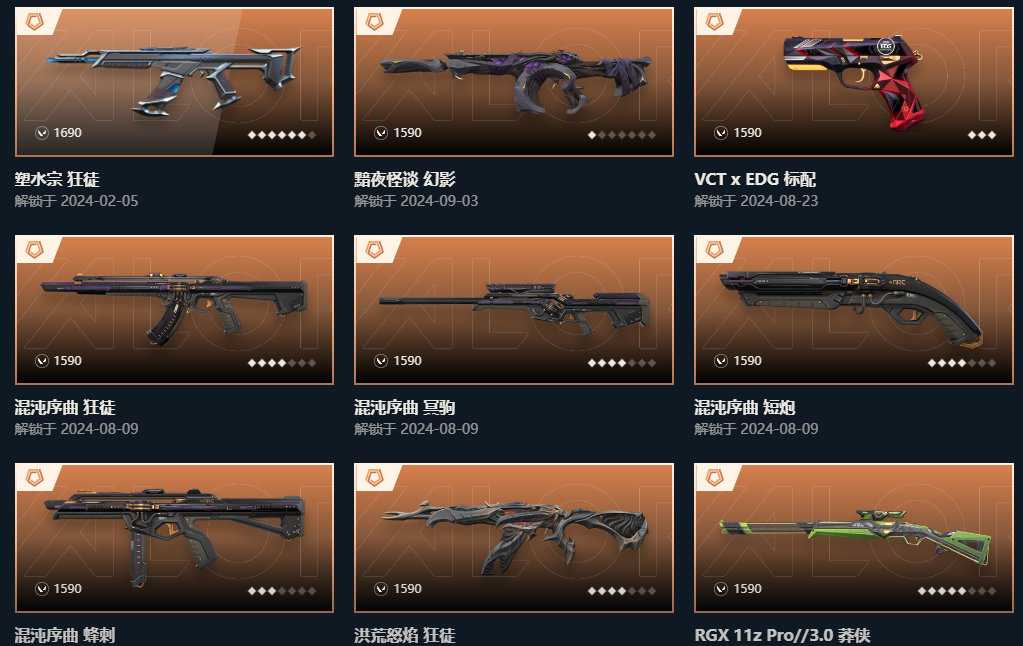Click upgrade level diamonds on 塑水宗 狂徒 card
1023x646 pixels.
(x=282, y=135)
